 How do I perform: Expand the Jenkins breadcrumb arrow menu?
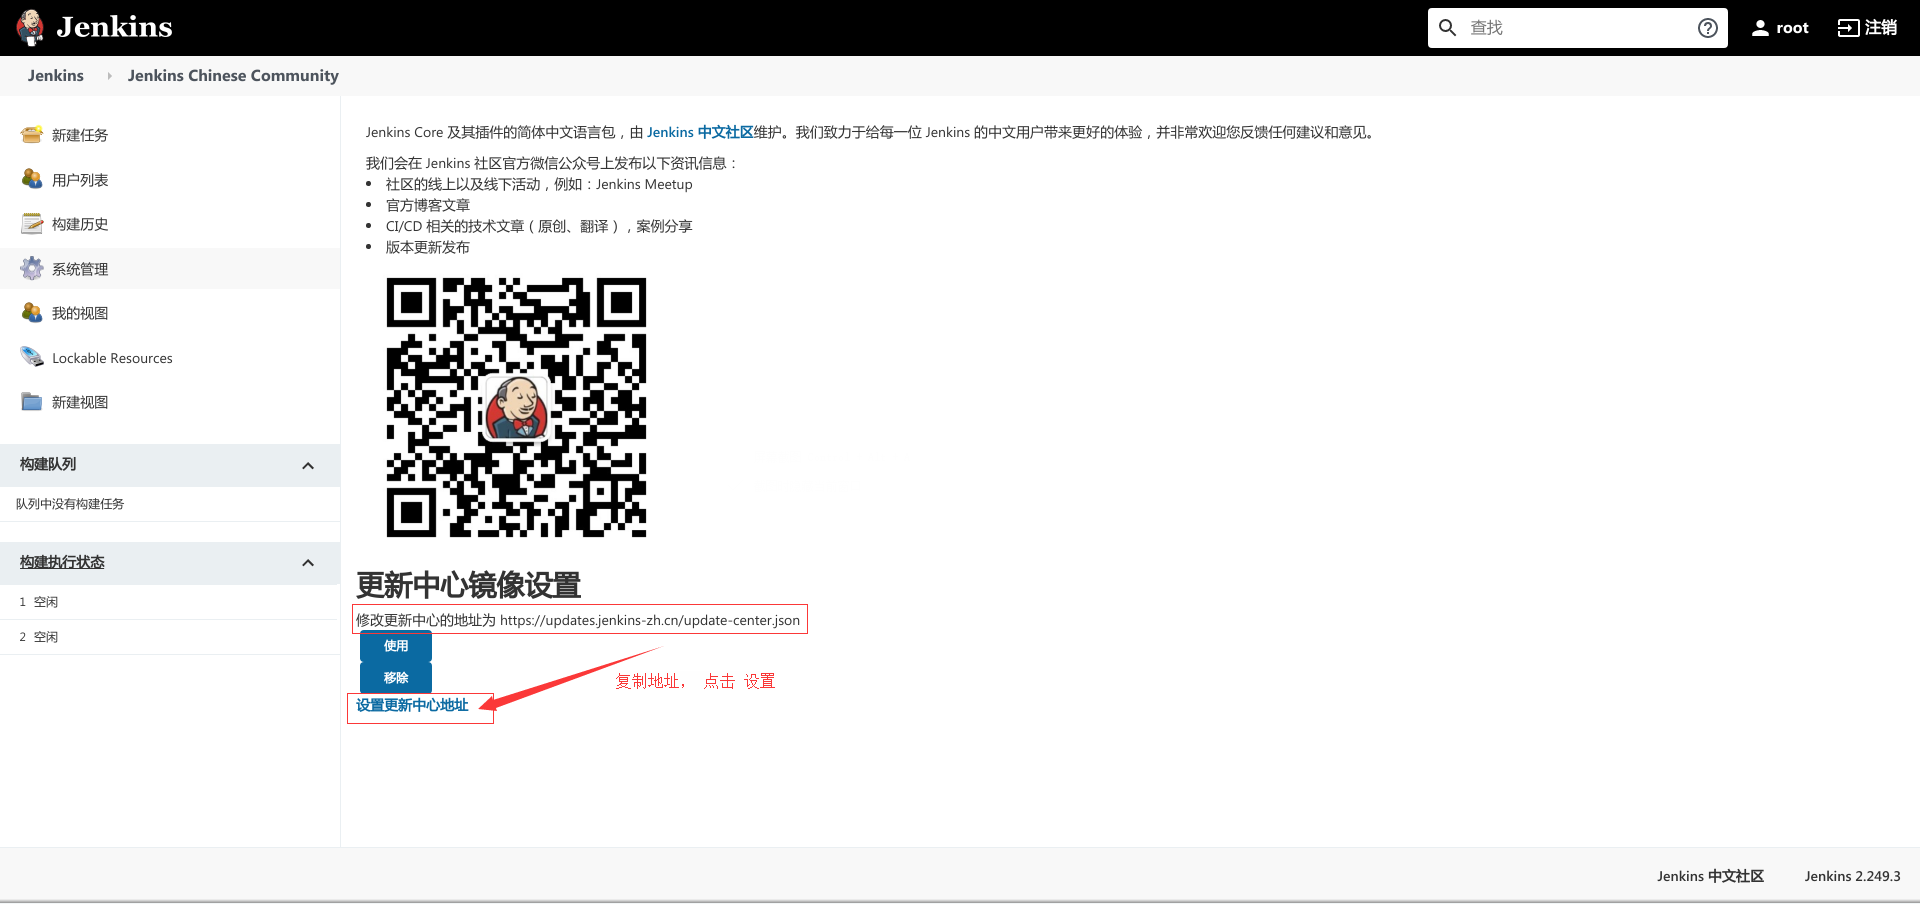click(x=109, y=76)
